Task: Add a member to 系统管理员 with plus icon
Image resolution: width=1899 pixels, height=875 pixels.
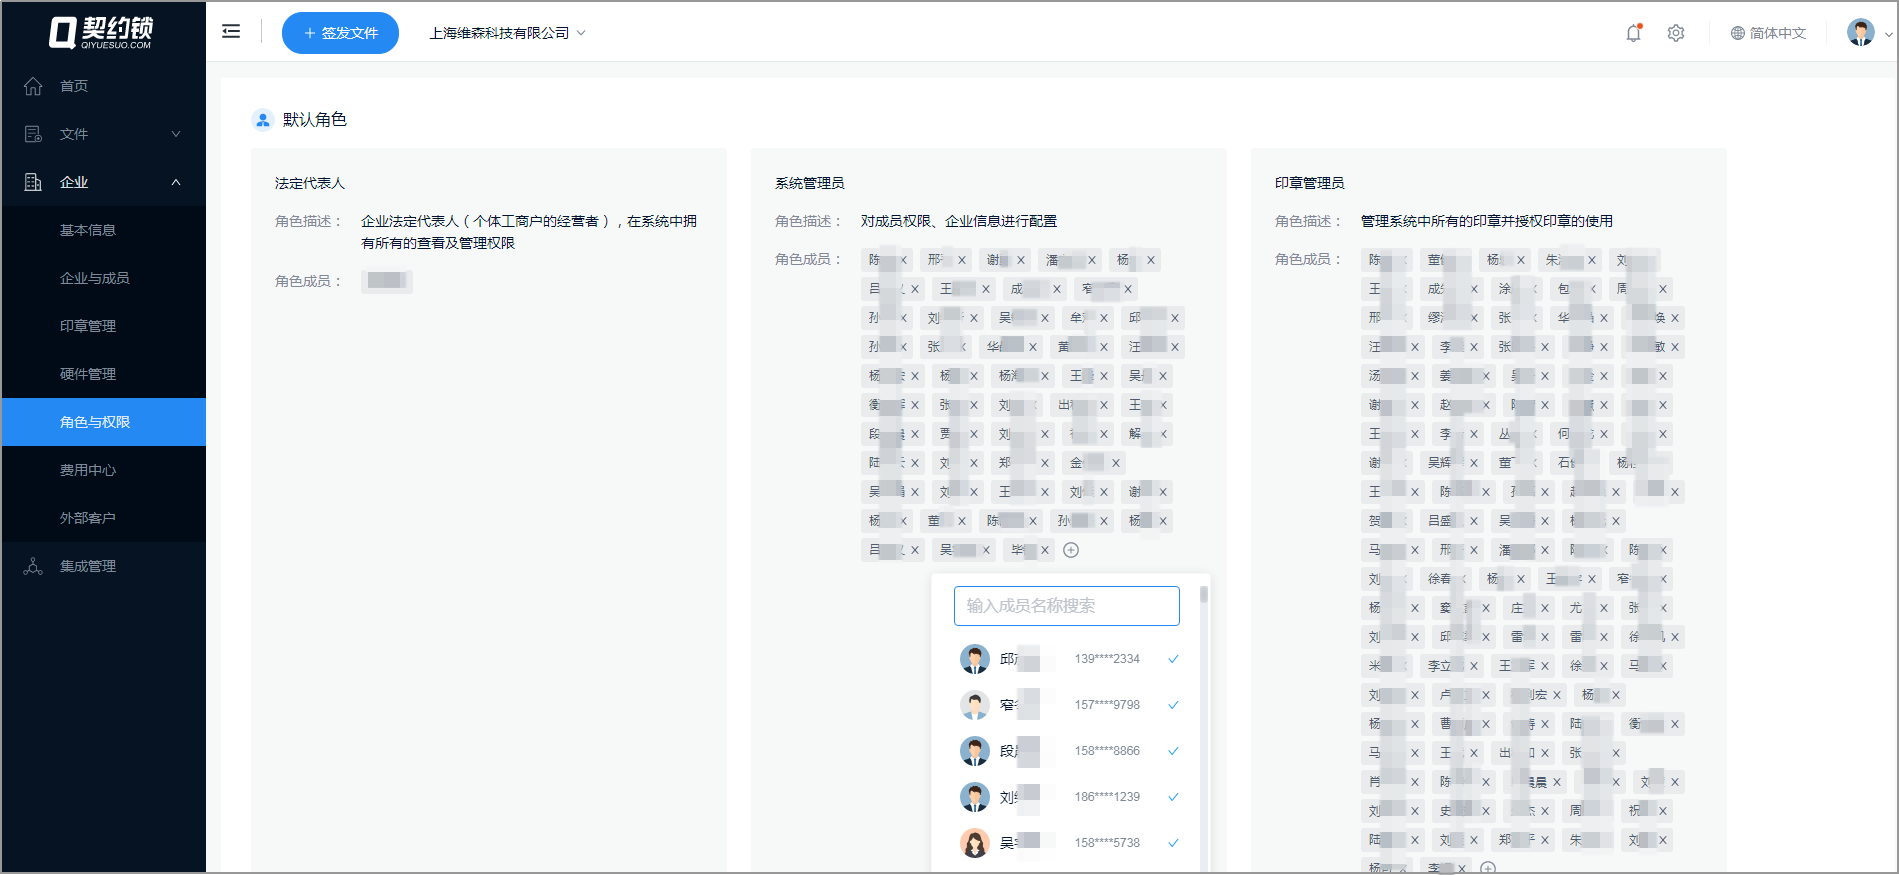Action: point(1071,550)
